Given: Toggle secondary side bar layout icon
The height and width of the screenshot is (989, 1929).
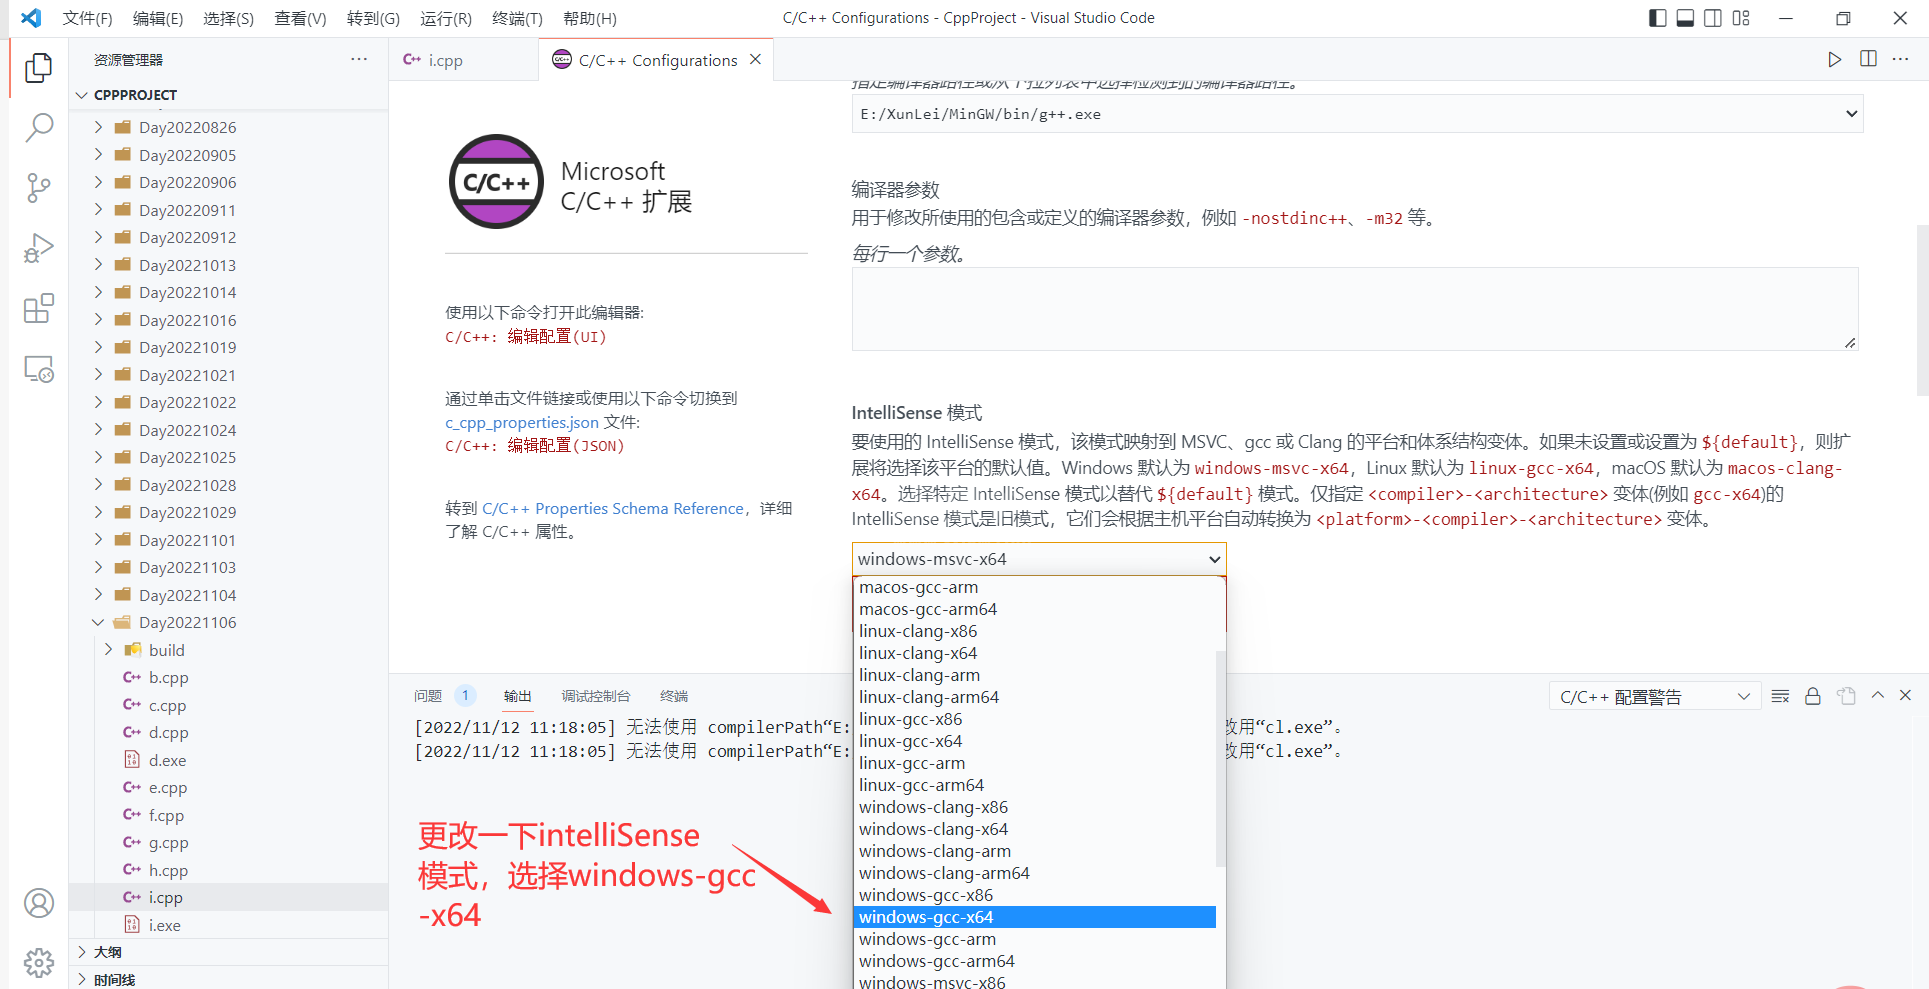Looking at the screenshot, I should [x=1713, y=18].
